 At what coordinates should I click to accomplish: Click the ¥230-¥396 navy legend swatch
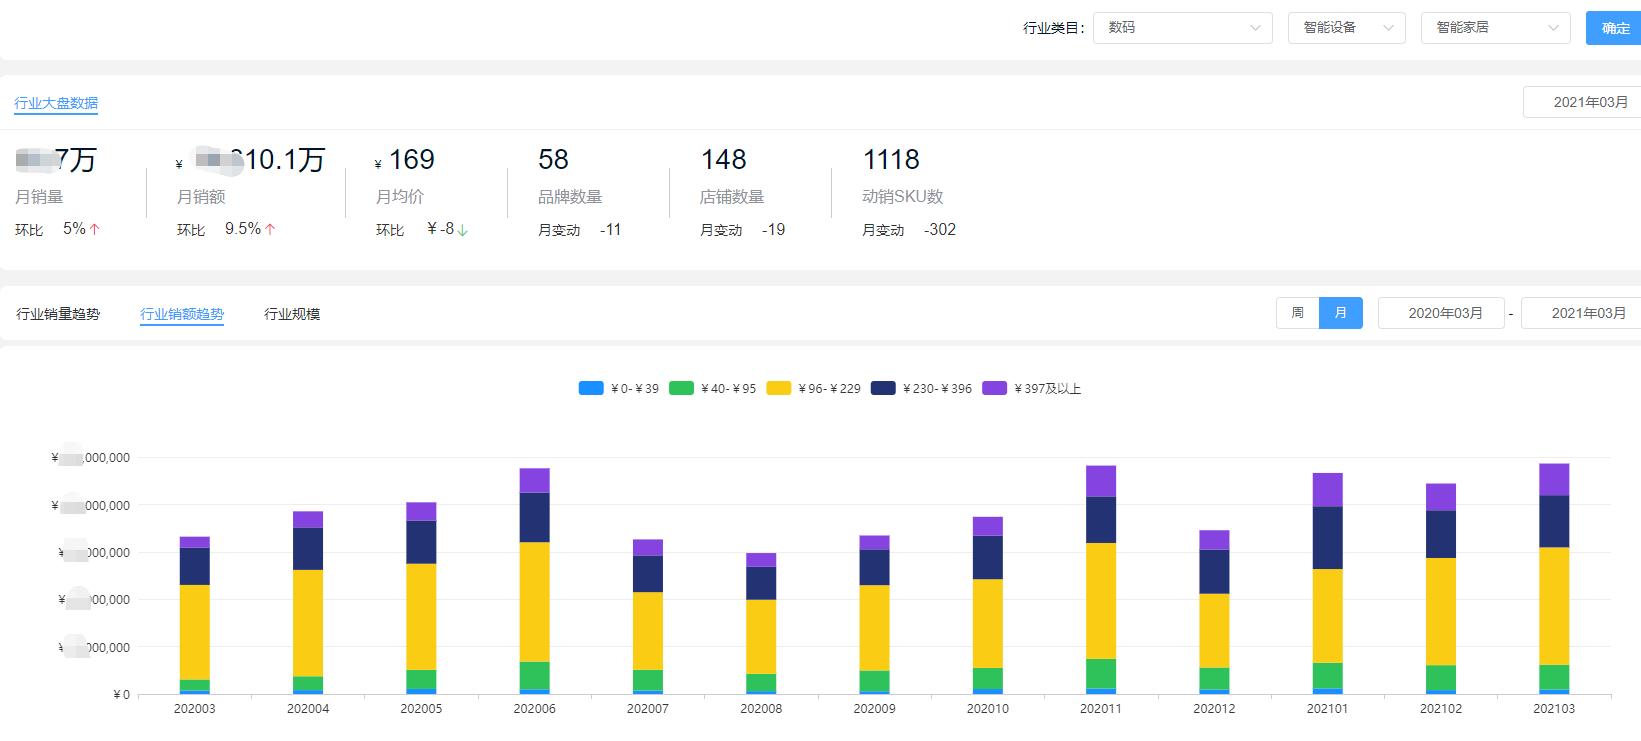tap(883, 388)
